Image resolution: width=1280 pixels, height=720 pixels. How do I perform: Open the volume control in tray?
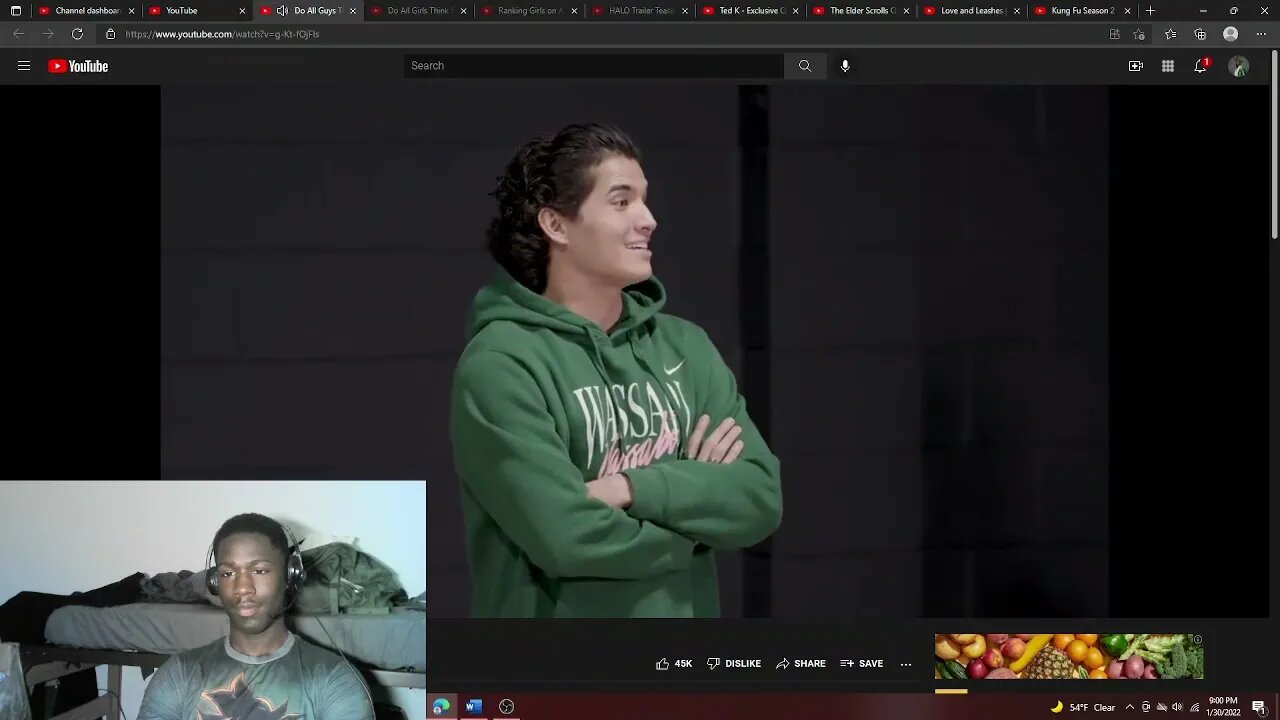(x=1177, y=707)
